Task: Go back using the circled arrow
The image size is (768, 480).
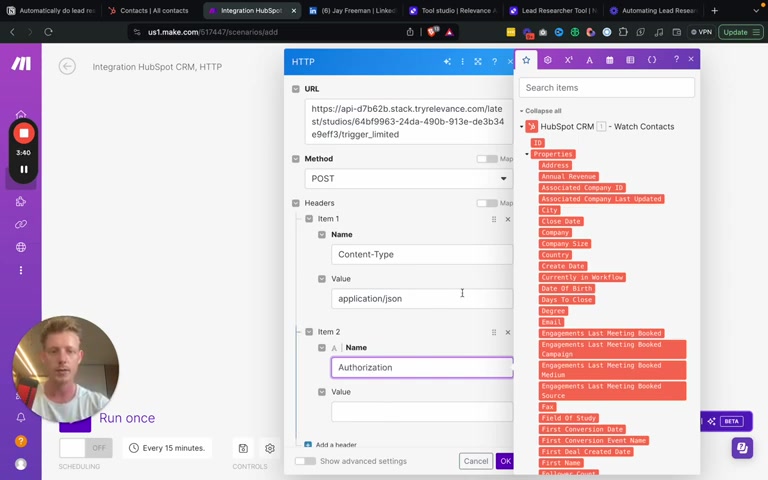Action: tap(68, 66)
